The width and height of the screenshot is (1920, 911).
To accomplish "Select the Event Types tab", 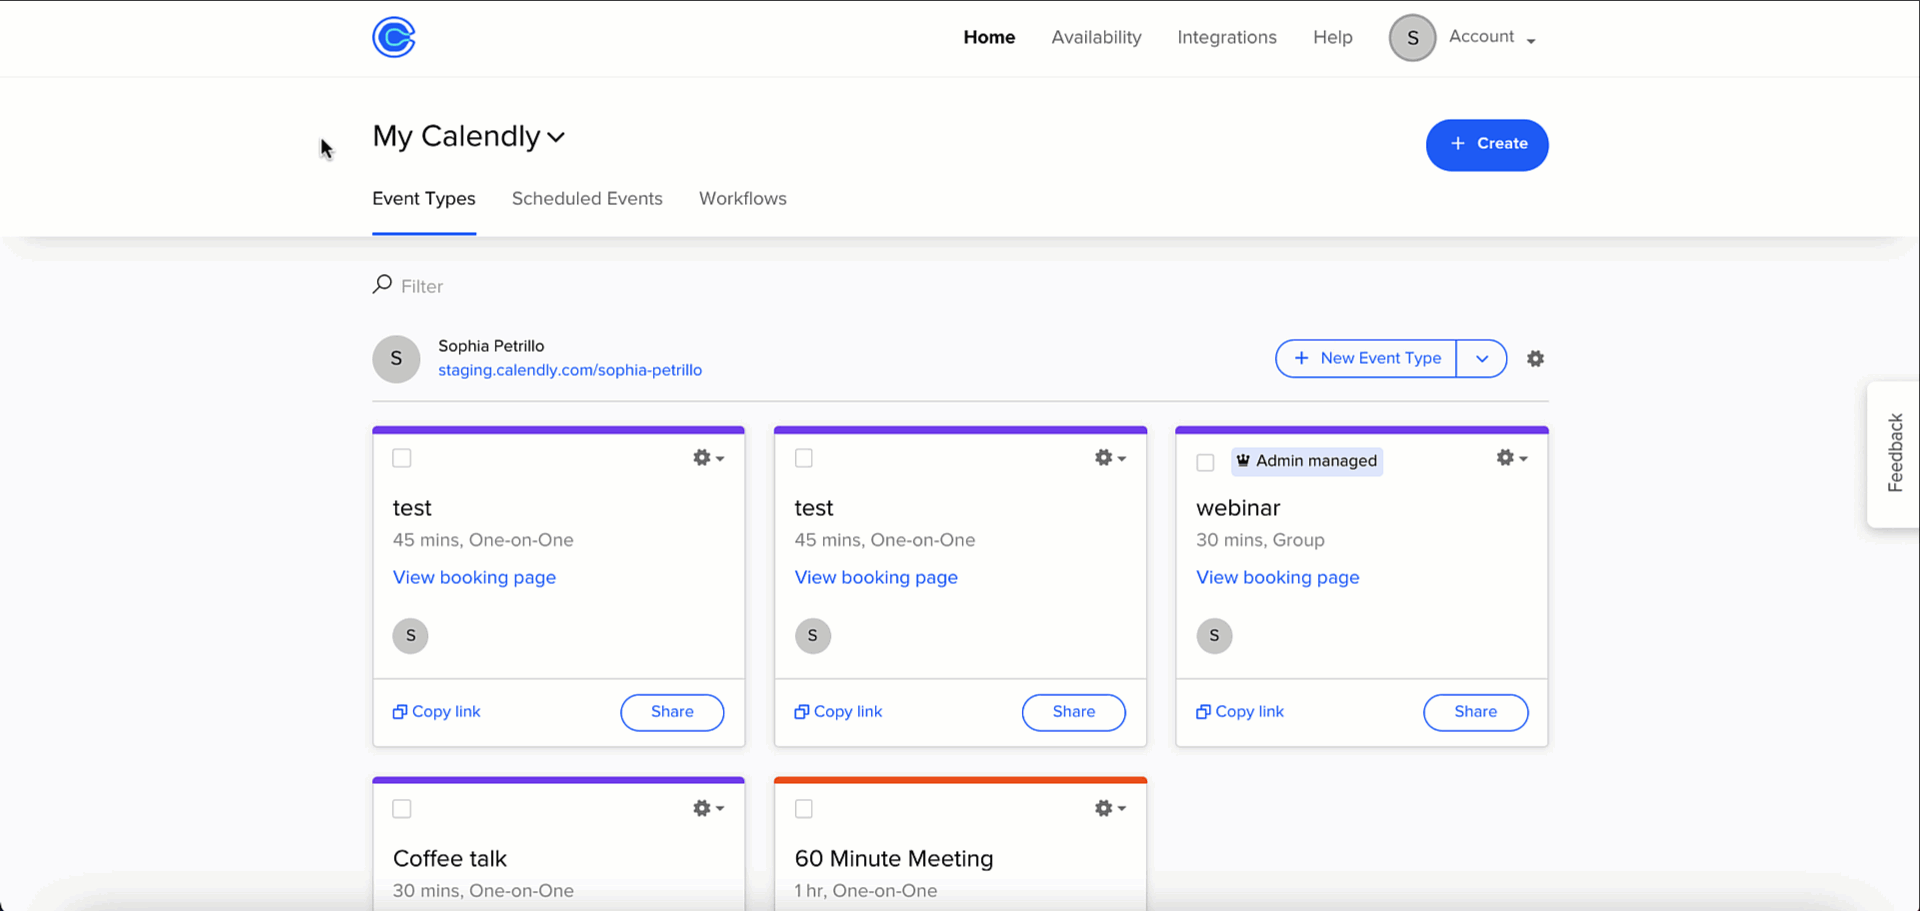I will pyautogui.click(x=424, y=198).
